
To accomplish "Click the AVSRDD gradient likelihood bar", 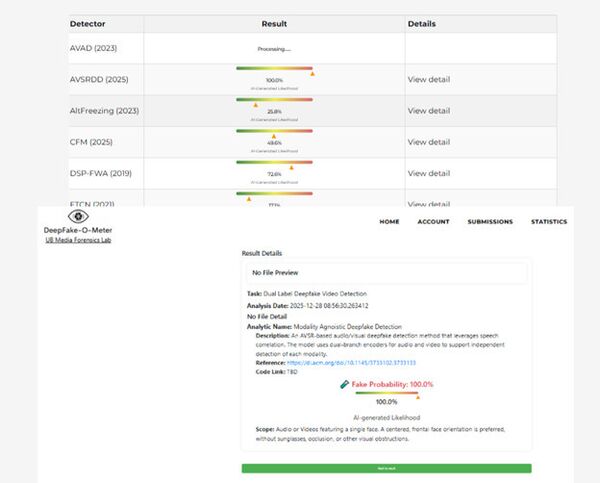I will [274, 68].
